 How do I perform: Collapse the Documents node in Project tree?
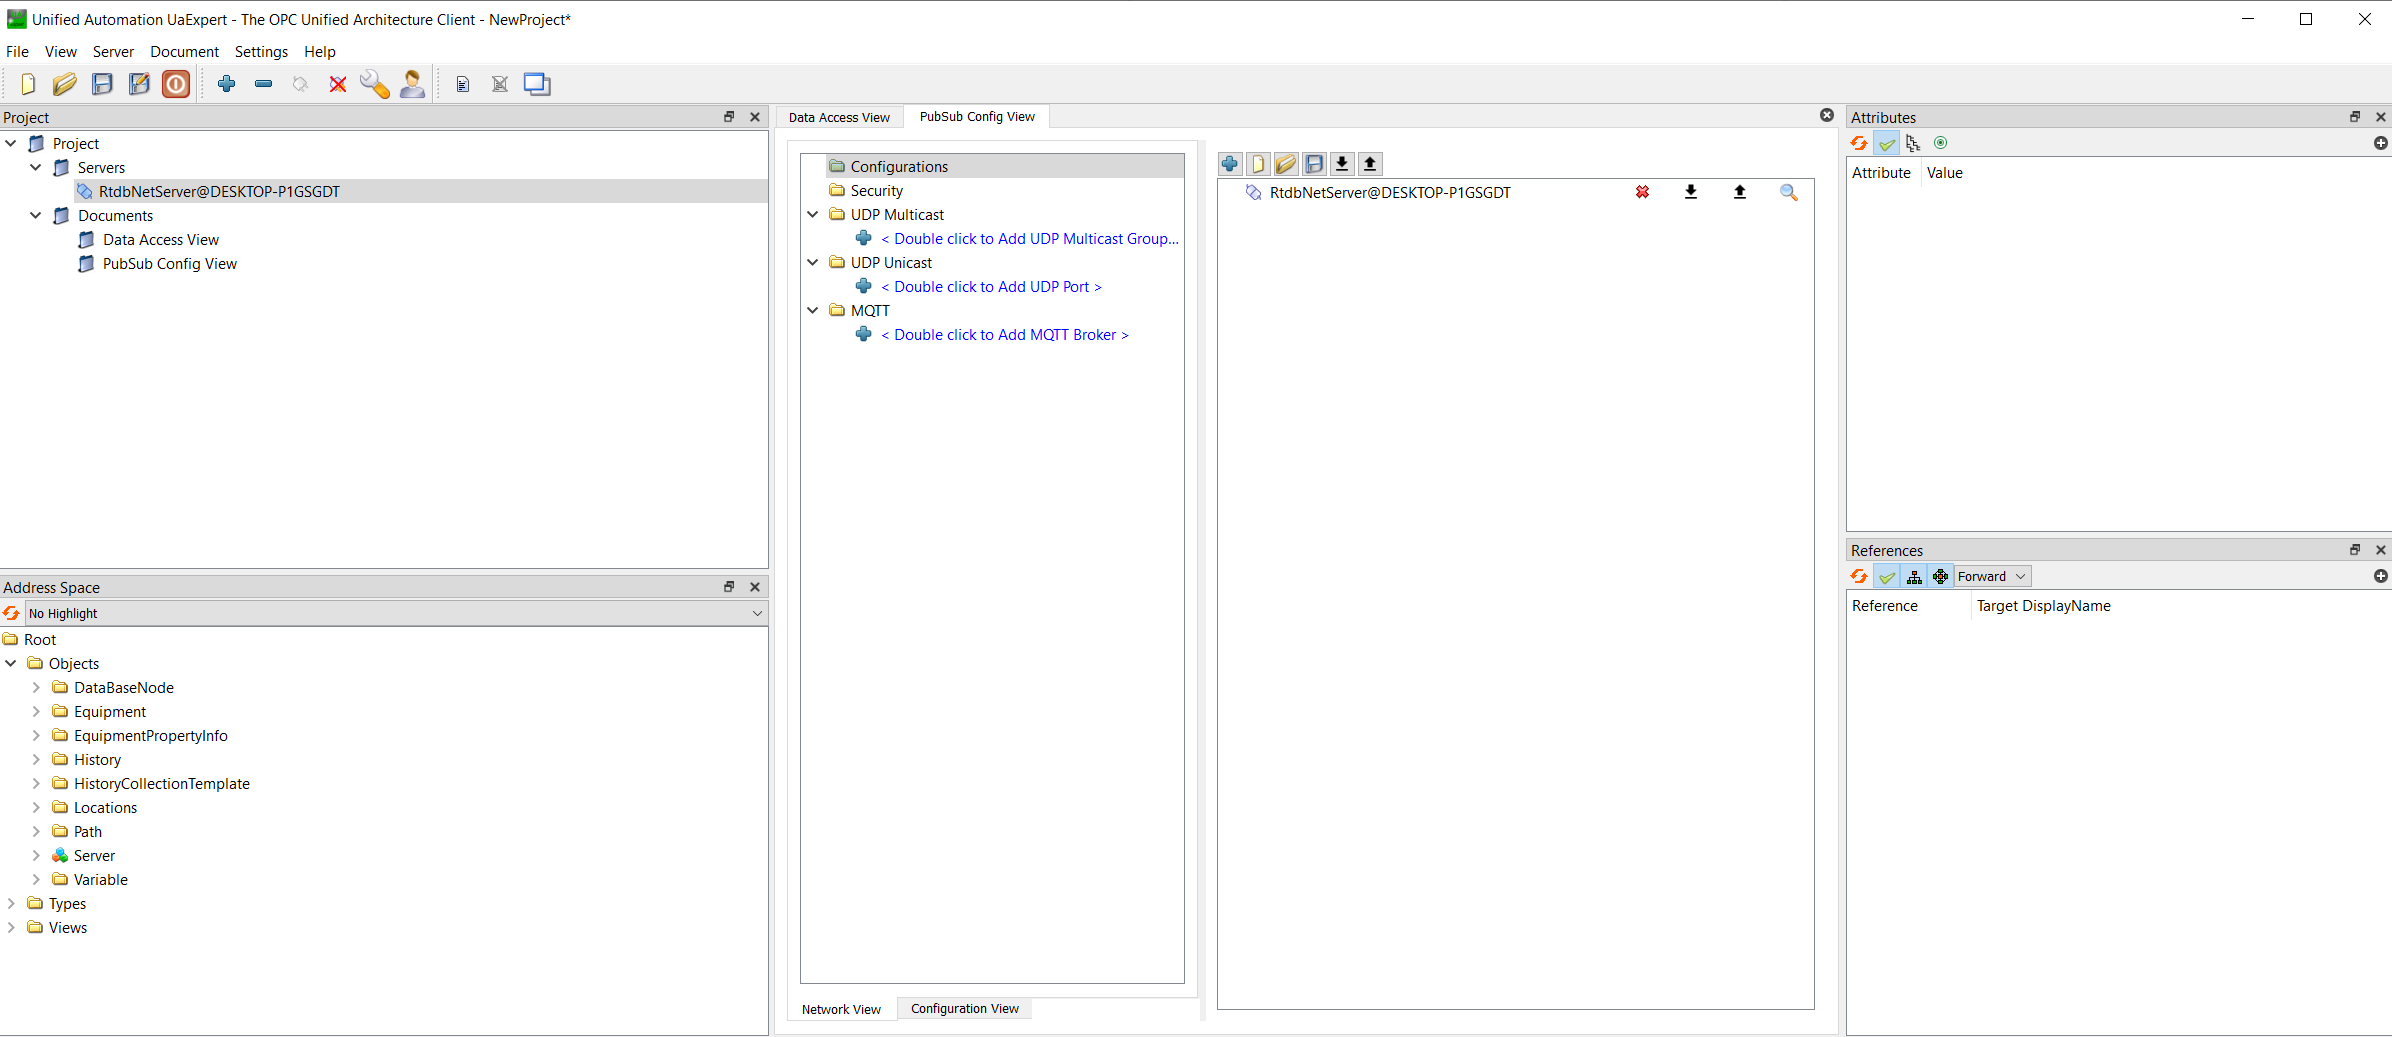pos(36,215)
